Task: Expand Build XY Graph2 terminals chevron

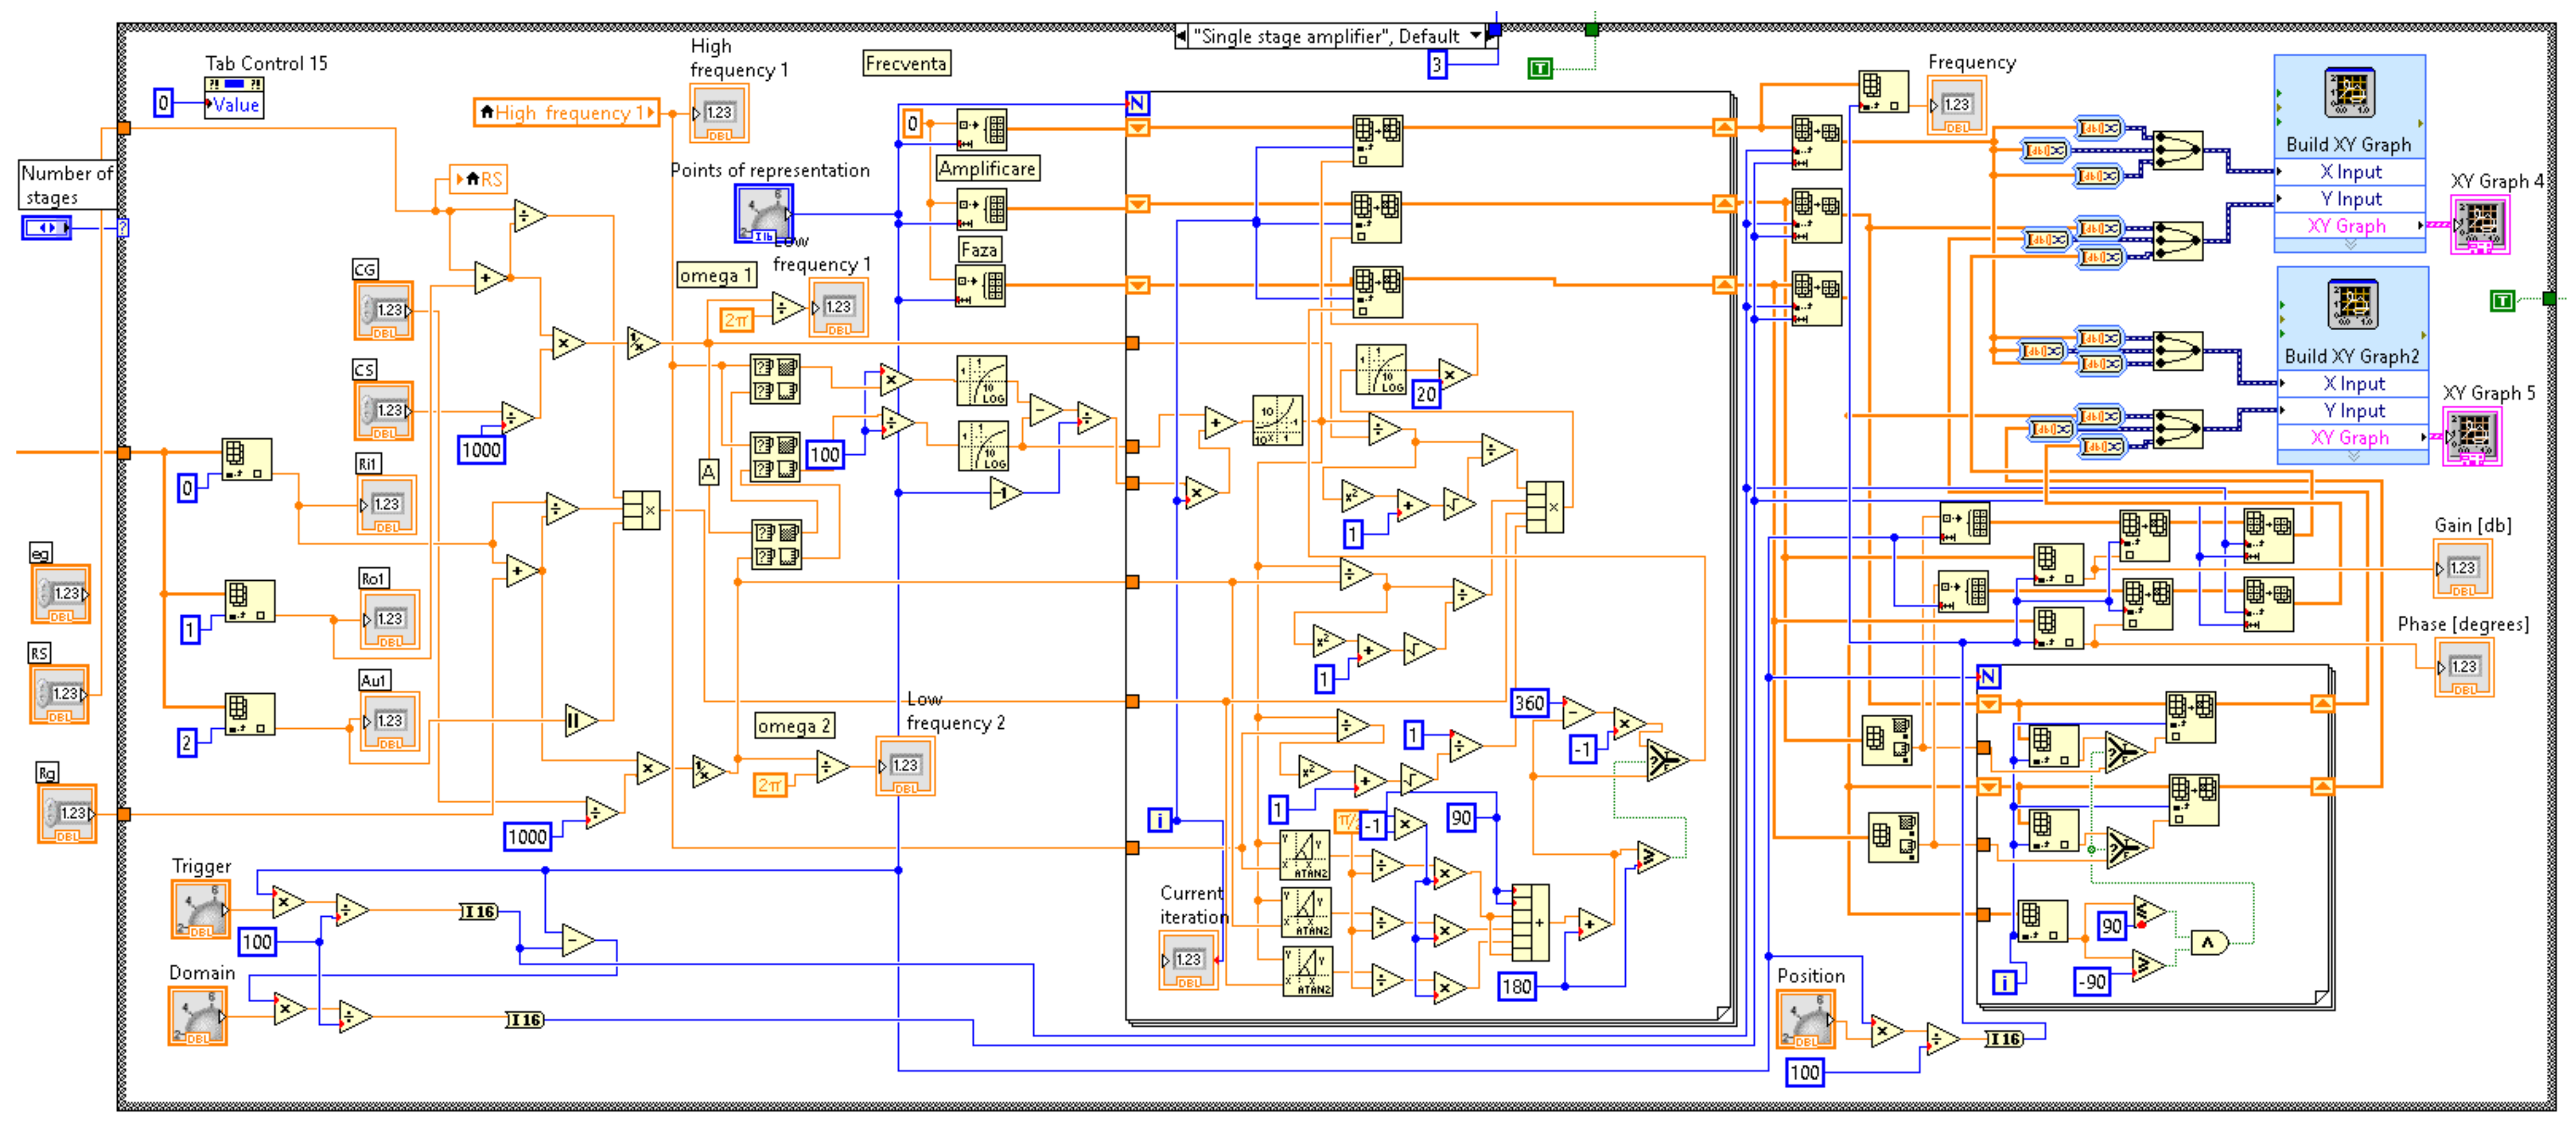Action: click(x=2353, y=456)
